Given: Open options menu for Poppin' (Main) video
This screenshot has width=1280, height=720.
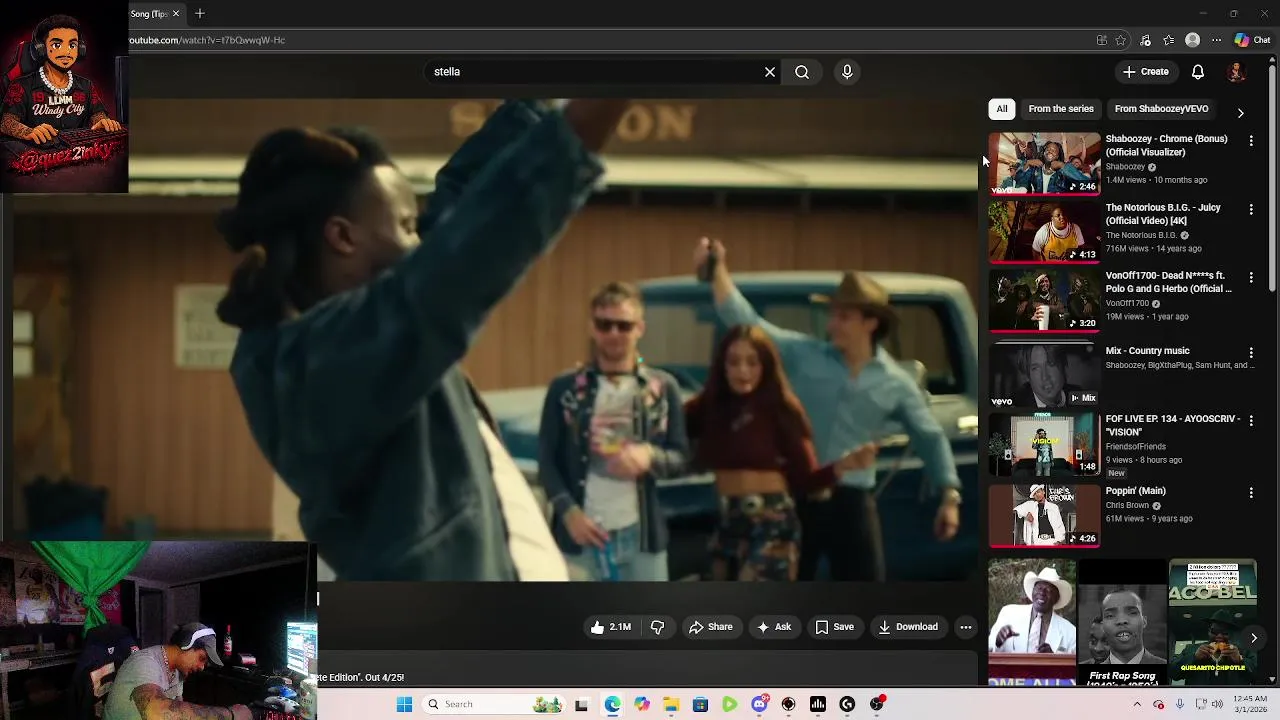Looking at the screenshot, I should tap(1251, 493).
